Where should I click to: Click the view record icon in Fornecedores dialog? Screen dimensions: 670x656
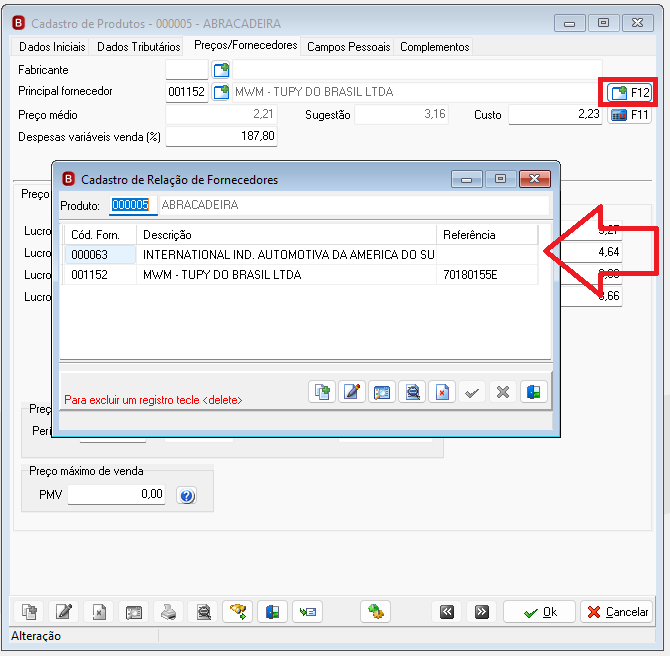[382, 391]
